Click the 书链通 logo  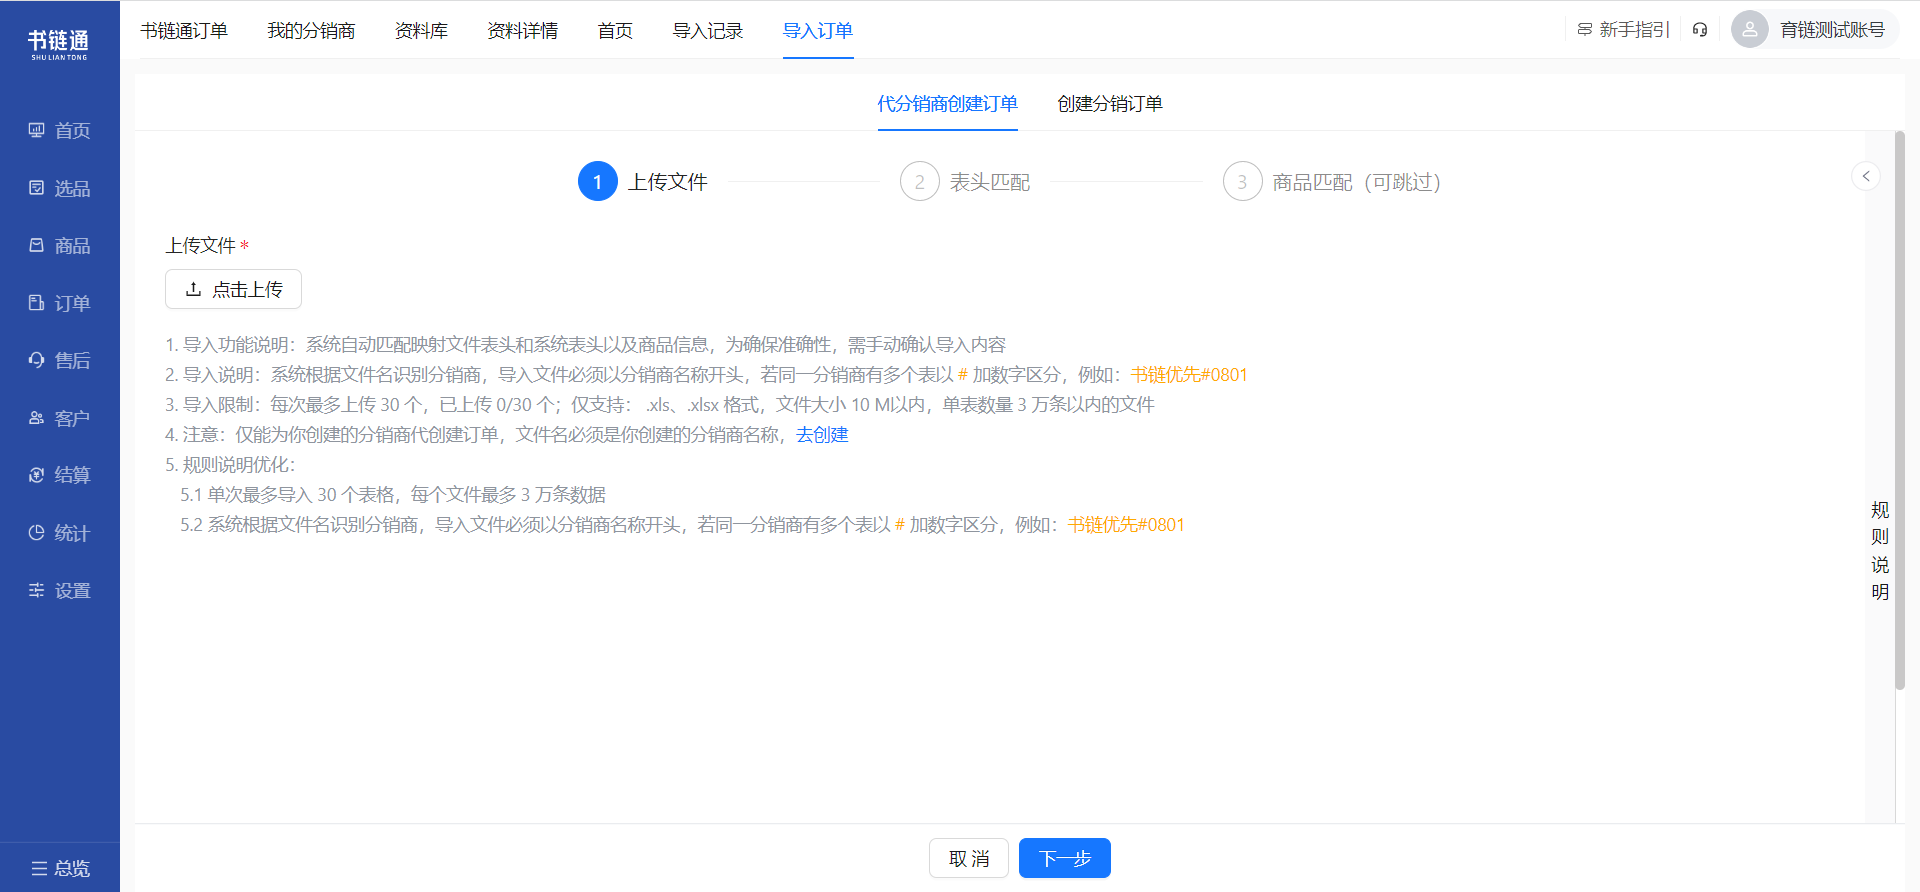59,44
